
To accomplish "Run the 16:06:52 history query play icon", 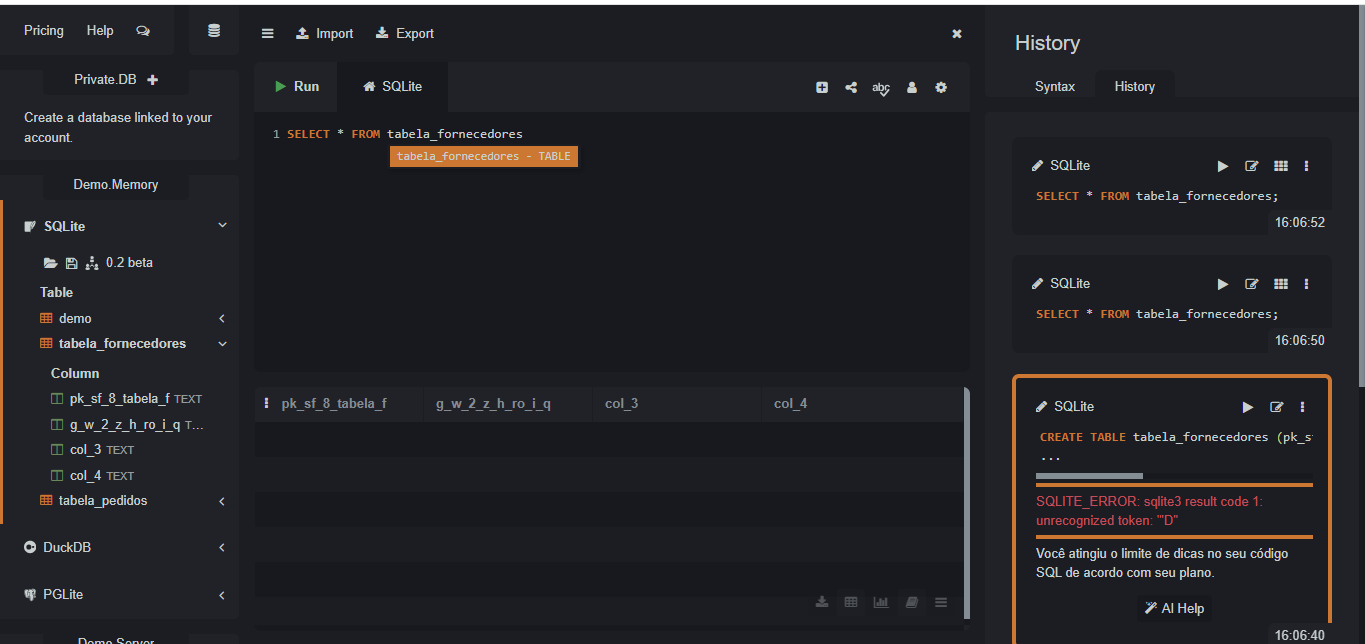I will 1223,166.
